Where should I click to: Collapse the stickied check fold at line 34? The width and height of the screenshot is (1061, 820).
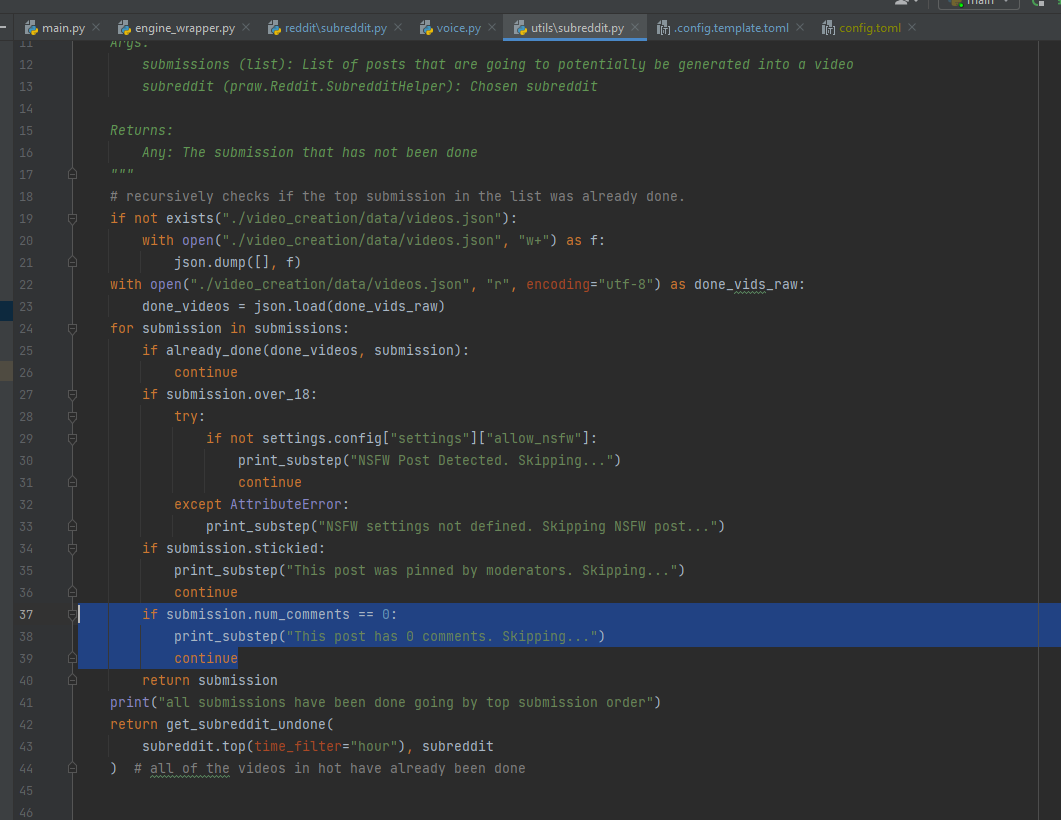pos(70,548)
